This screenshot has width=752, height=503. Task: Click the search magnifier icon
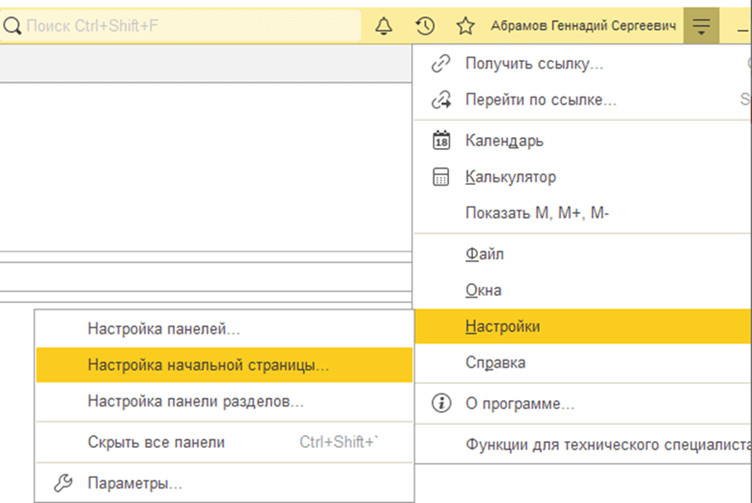[x=13, y=25]
